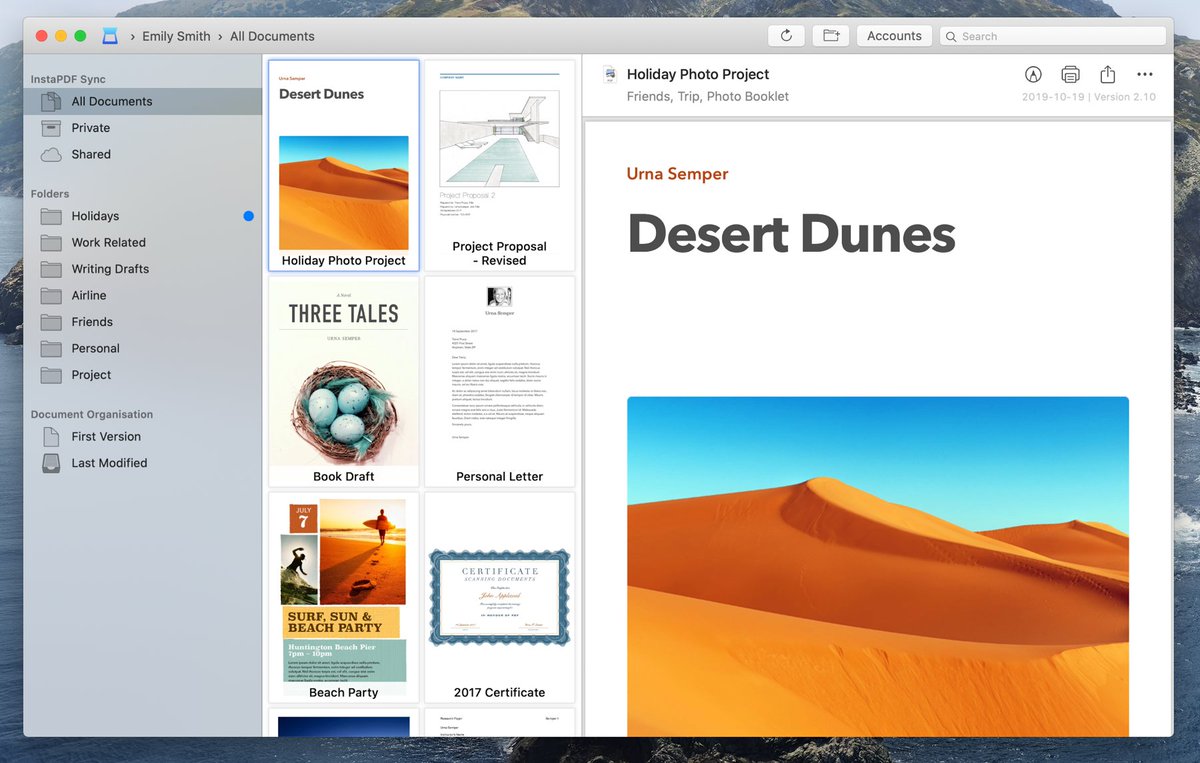
Task: Click the Last Modified tray icon
Action: tap(51, 463)
